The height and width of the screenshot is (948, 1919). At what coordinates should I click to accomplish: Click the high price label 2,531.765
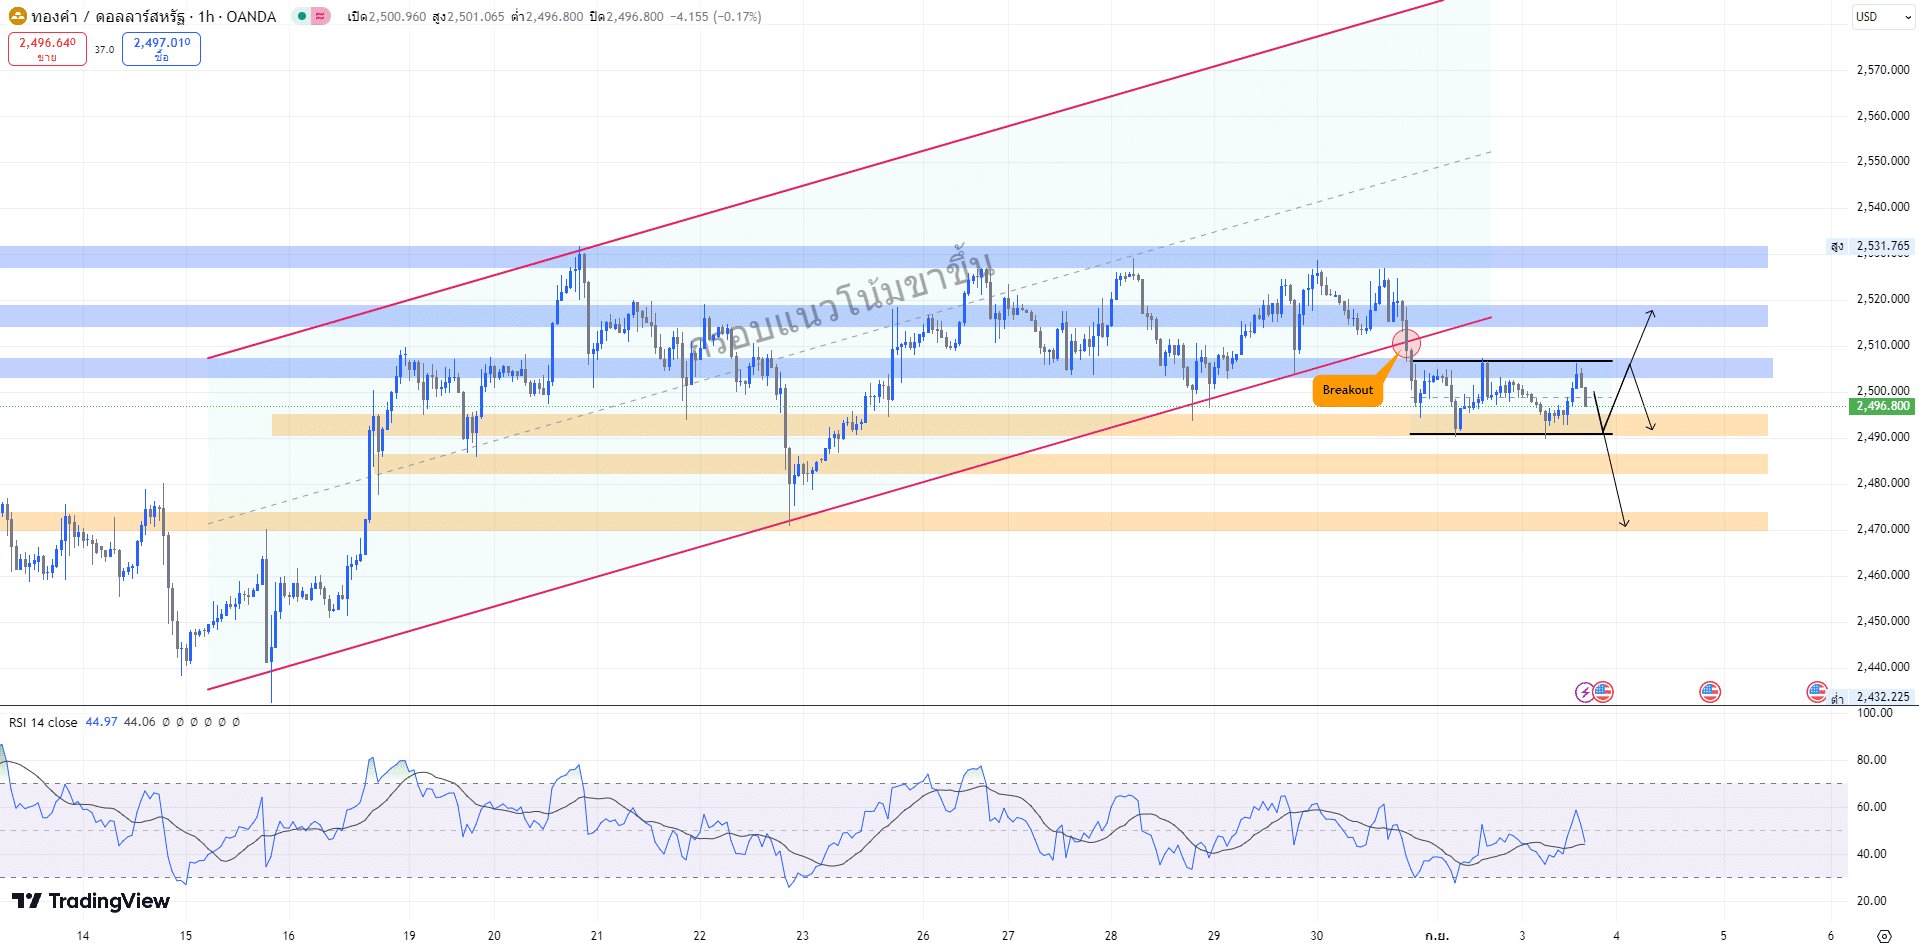[1883, 246]
